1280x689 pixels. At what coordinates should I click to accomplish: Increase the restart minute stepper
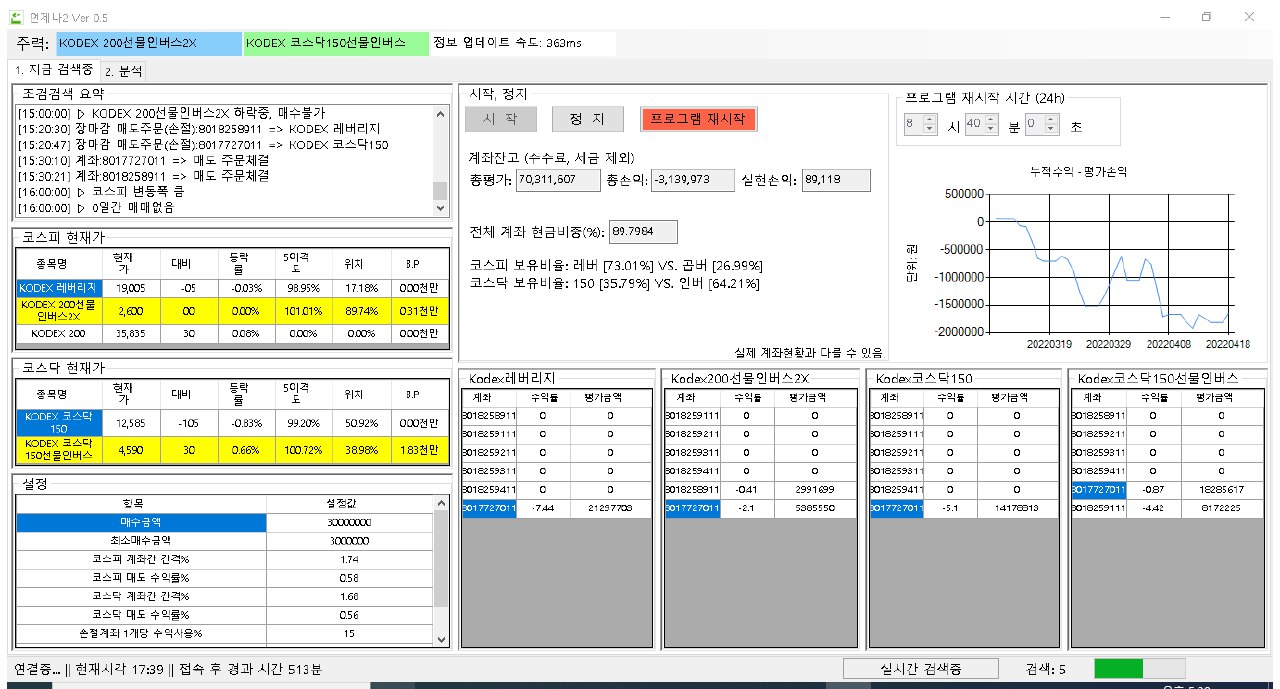point(990,120)
